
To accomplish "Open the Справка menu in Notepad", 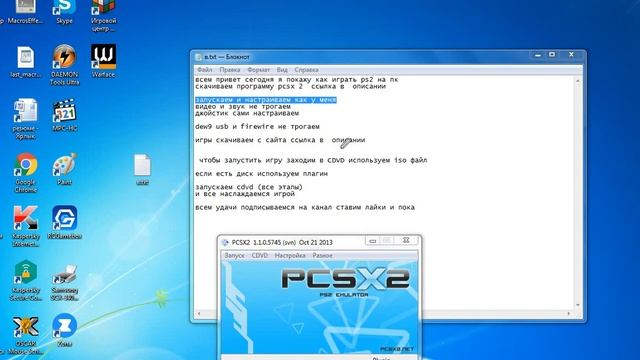I will click(x=306, y=70).
